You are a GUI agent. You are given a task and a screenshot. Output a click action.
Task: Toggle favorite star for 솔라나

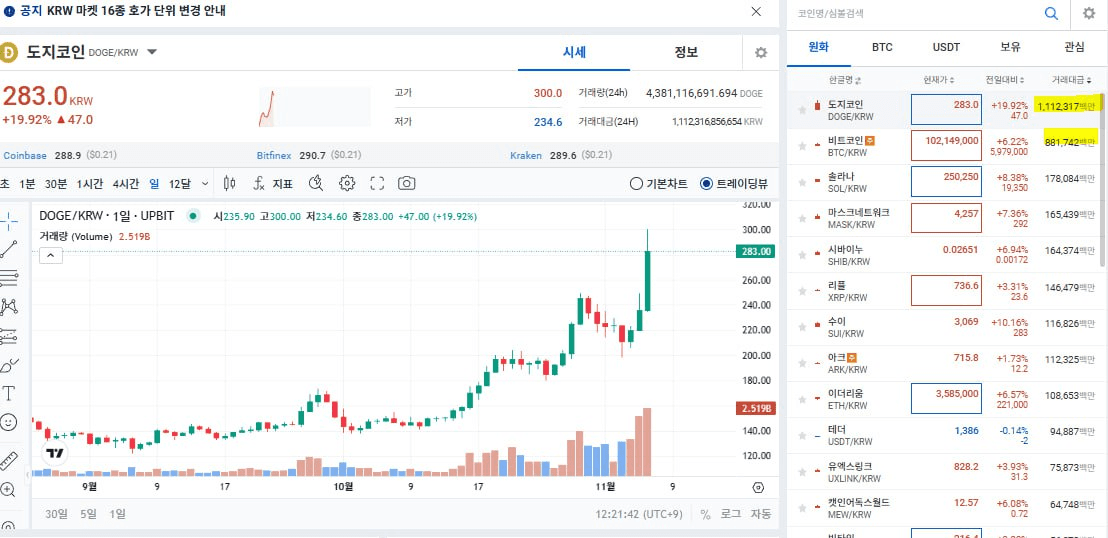[x=802, y=183]
